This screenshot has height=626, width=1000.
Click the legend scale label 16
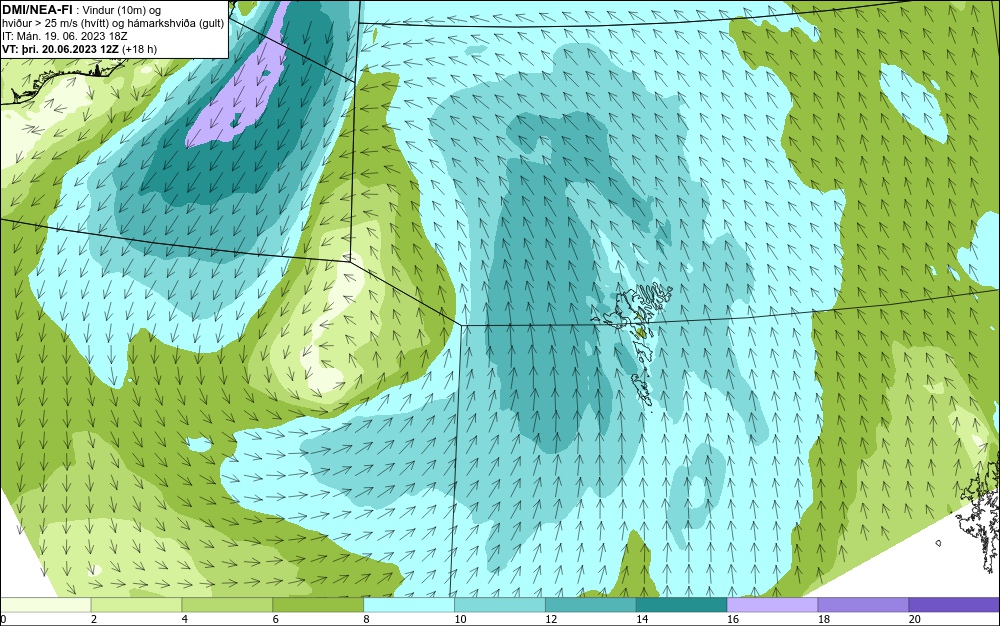point(733,619)
